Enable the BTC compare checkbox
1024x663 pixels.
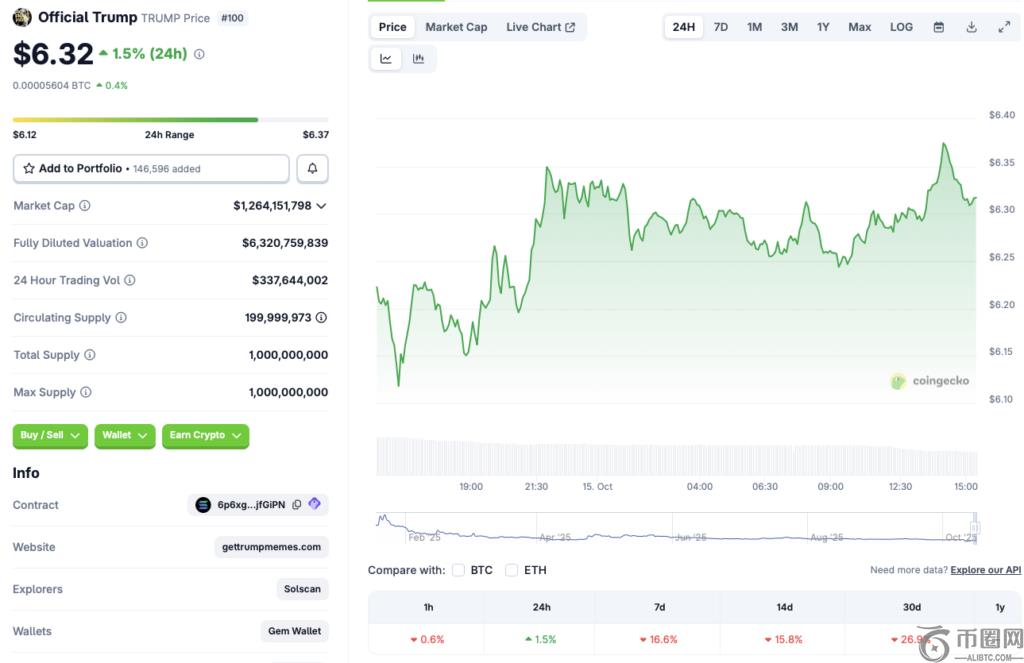coord(458,570)
